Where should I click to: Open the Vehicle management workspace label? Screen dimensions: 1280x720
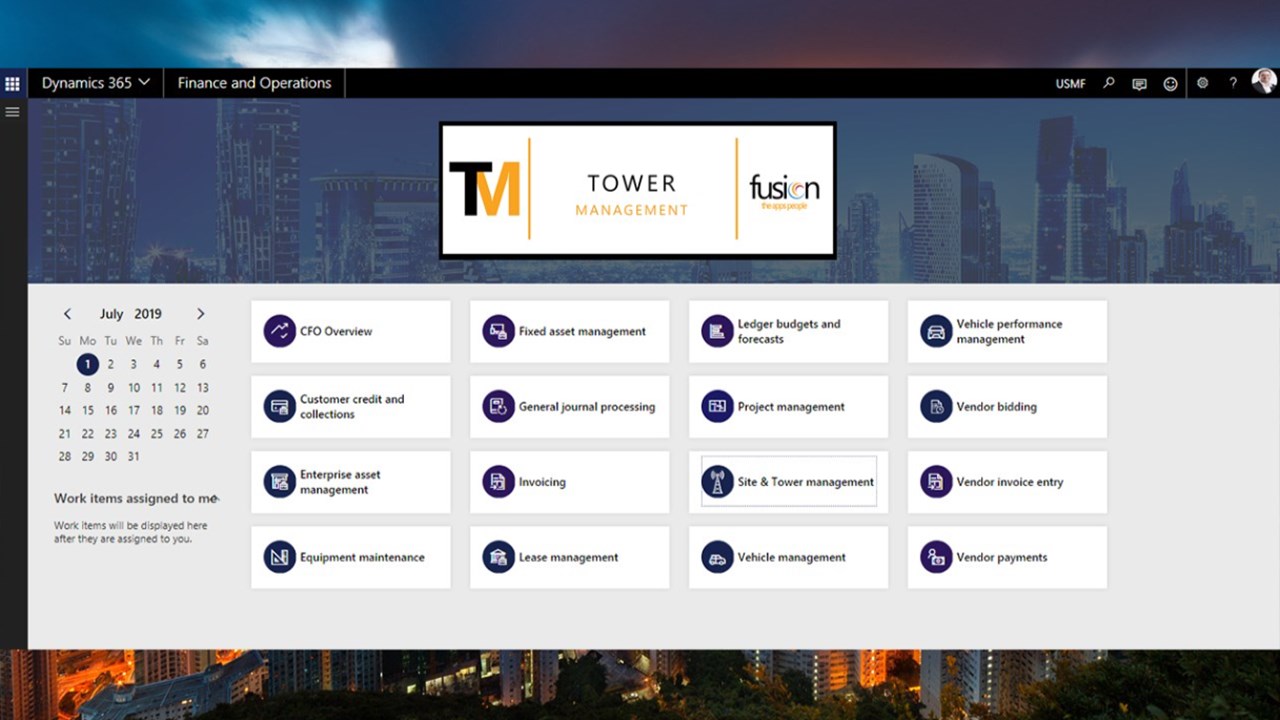[792, 557]
